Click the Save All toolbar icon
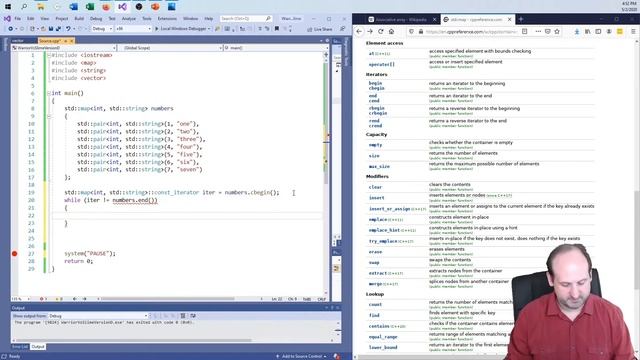Image resolution: width=640 pixels, height=360 pixels. click(58, 29)
